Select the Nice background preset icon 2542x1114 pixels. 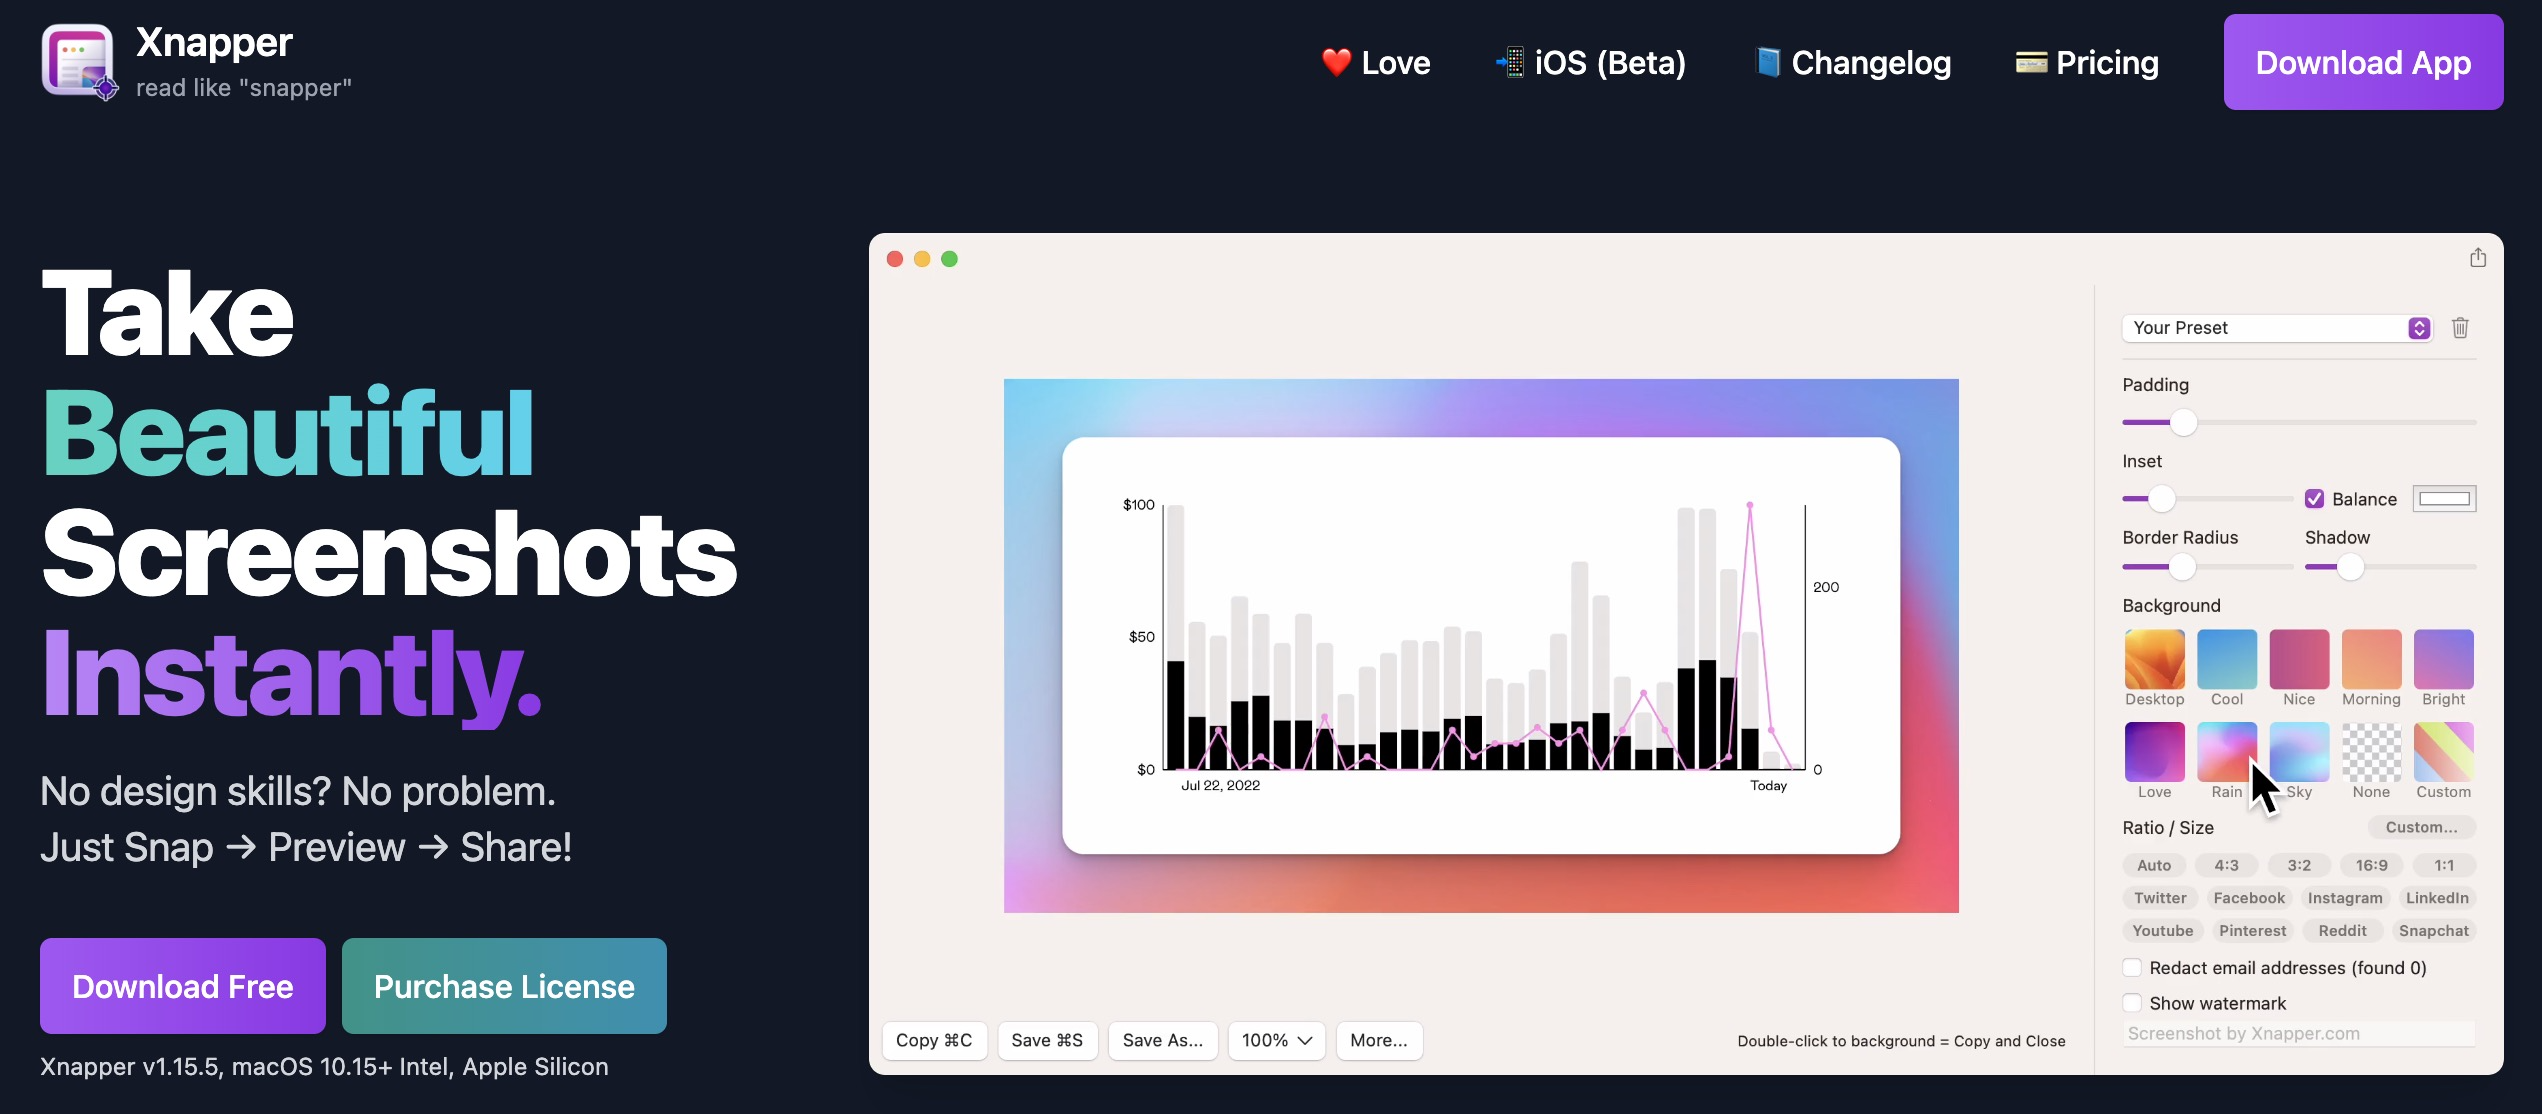tap(2299, 658)
